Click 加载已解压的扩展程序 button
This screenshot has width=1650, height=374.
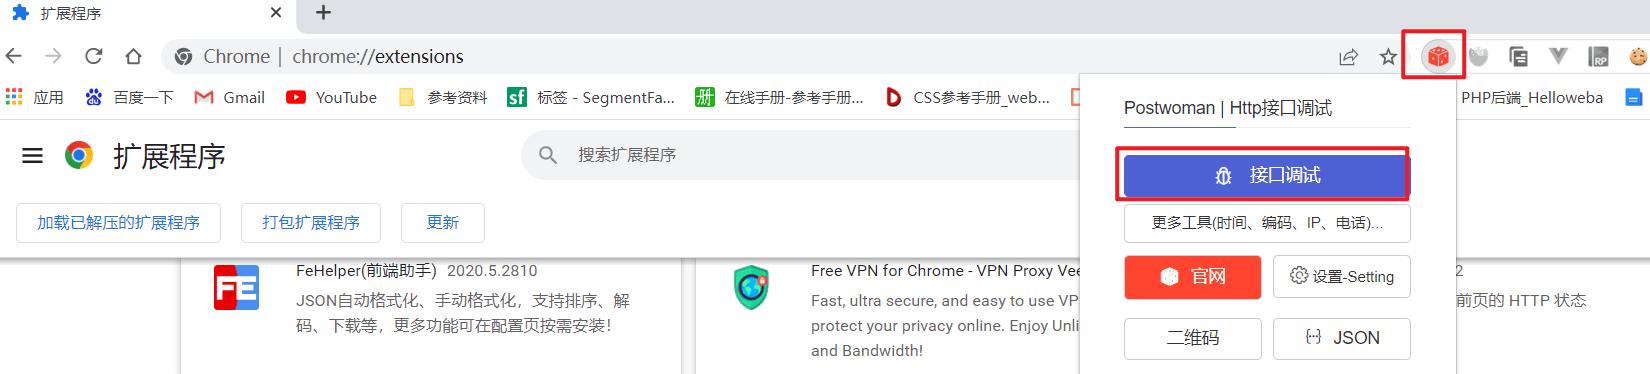[118, 223]
